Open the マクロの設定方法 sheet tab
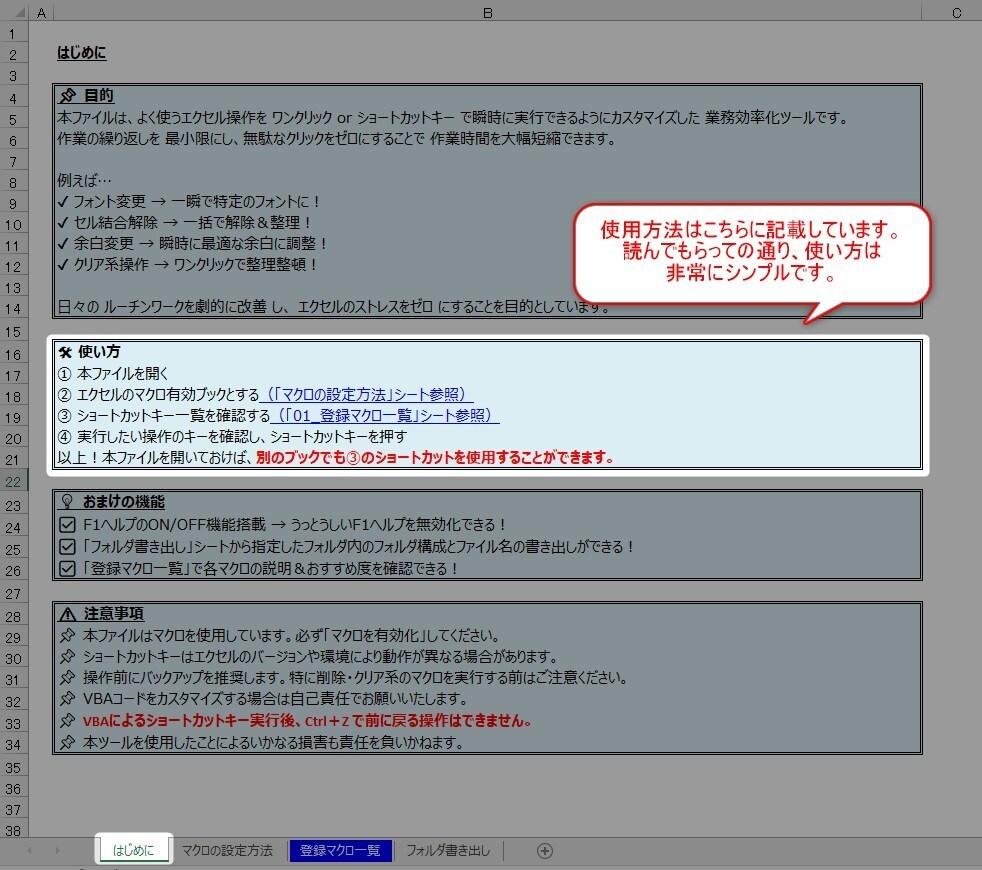Viewport: 982px width, 870px height. [x=227, y=850]
